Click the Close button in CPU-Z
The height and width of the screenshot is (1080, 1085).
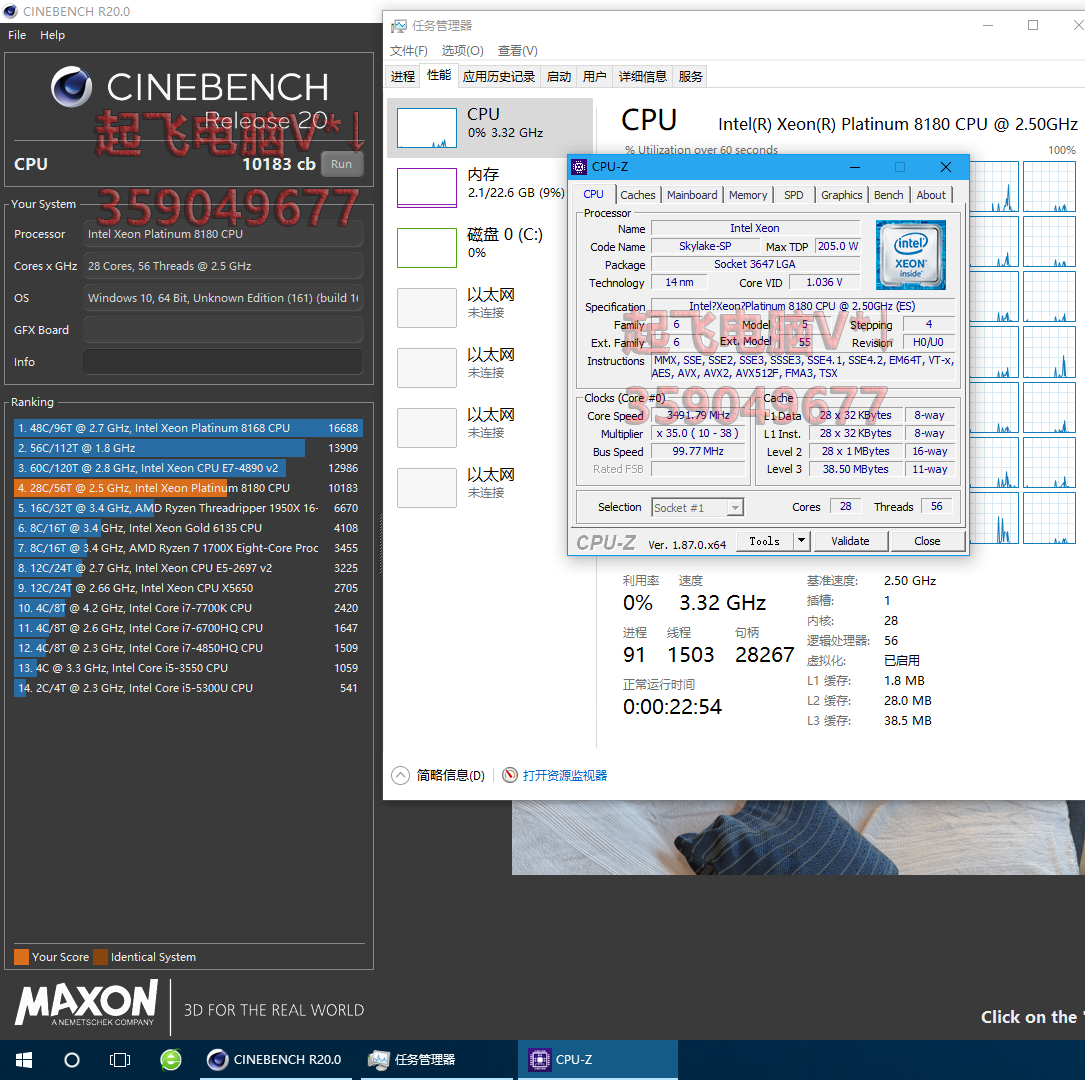[927, 540]
